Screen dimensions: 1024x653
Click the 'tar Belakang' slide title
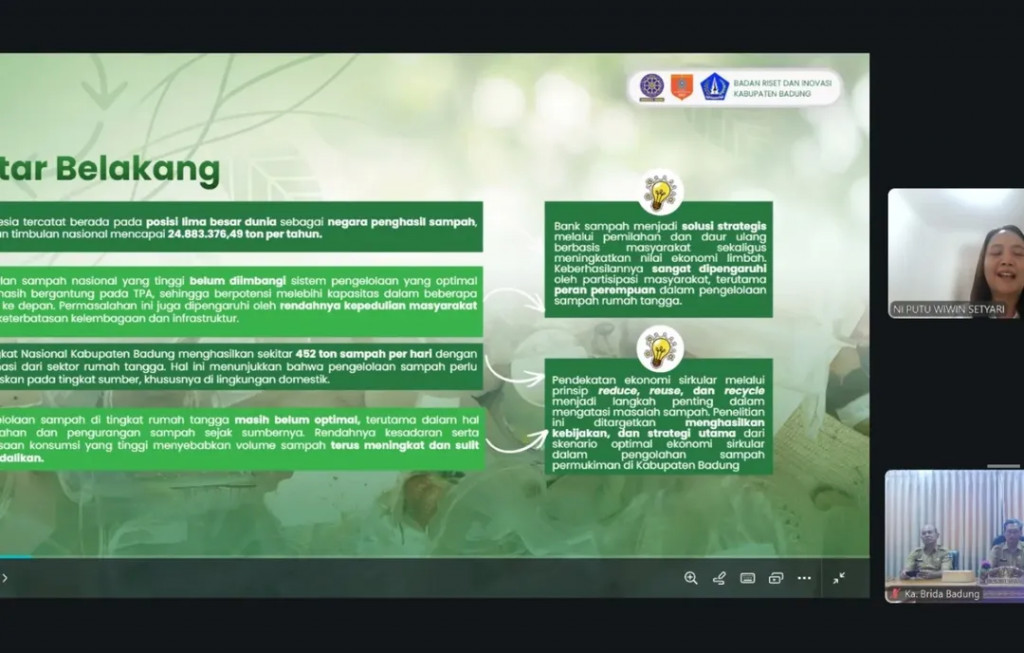[x=110, y=170]
